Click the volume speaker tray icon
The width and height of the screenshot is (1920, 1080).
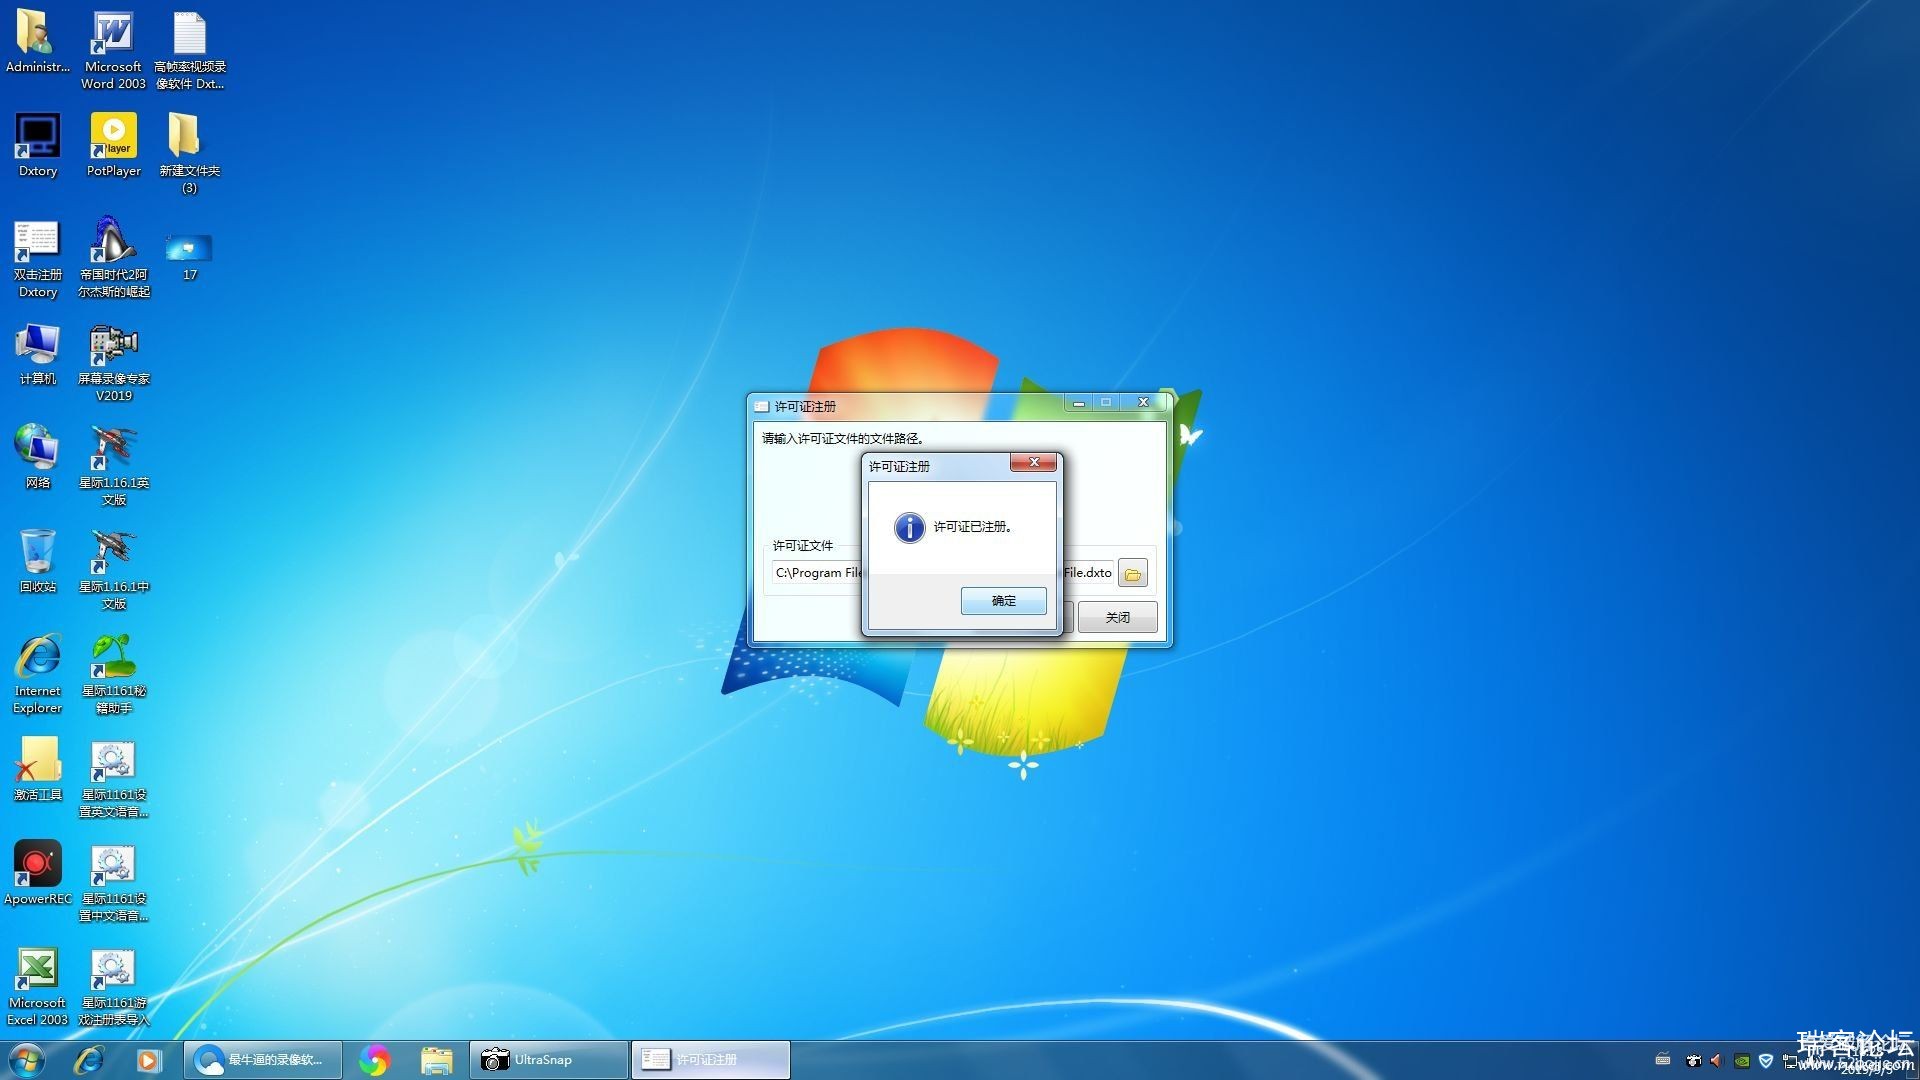(x=1717, y=1060)
